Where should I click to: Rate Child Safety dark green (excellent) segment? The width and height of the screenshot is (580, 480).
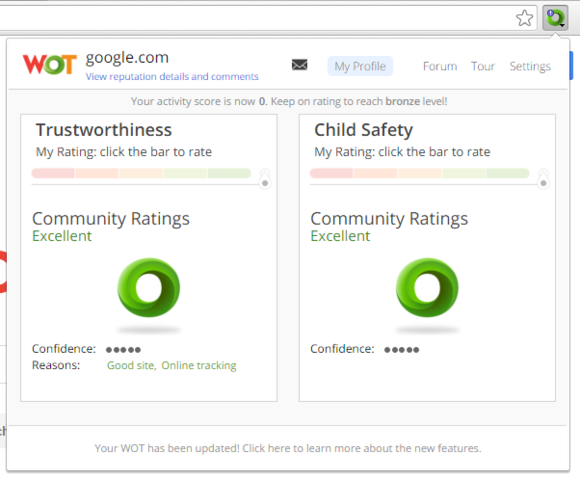pos(508,173)
